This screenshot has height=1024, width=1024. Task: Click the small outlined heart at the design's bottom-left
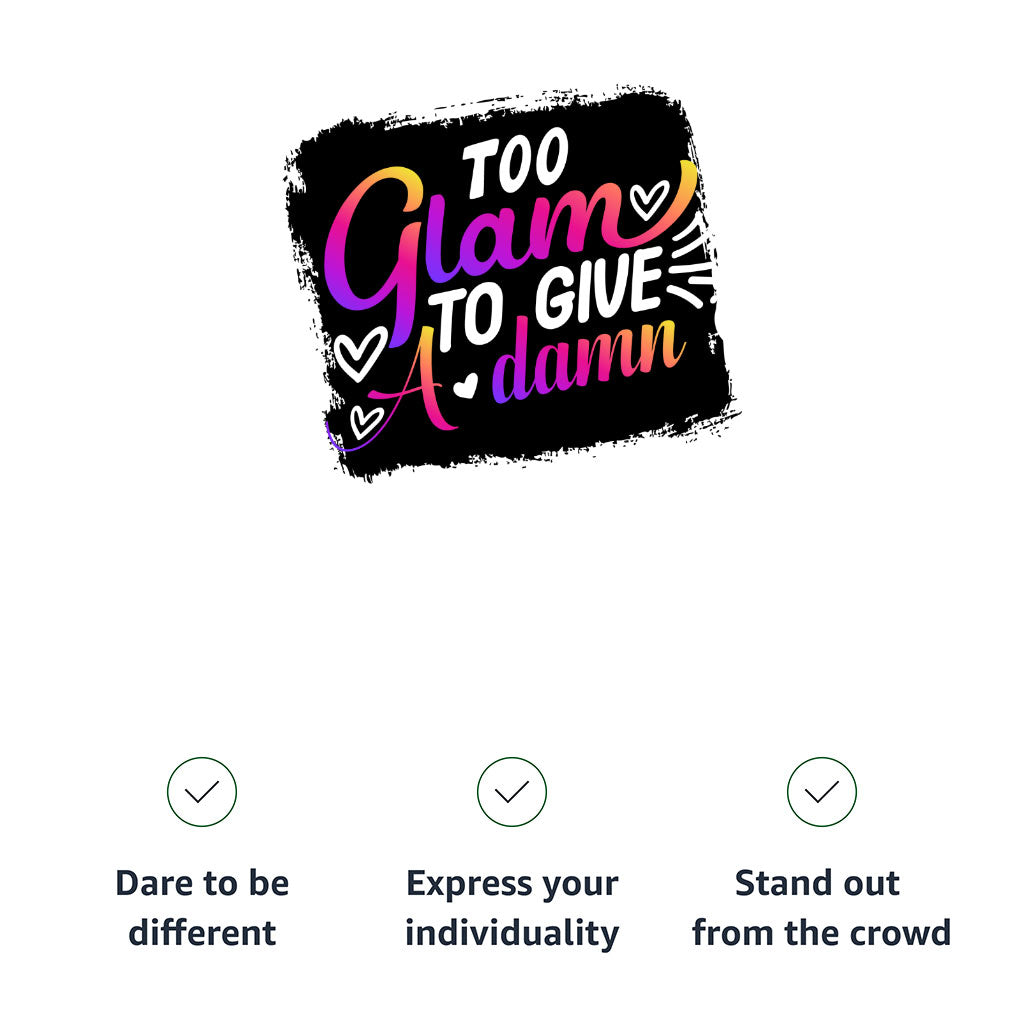click(365, 421)
